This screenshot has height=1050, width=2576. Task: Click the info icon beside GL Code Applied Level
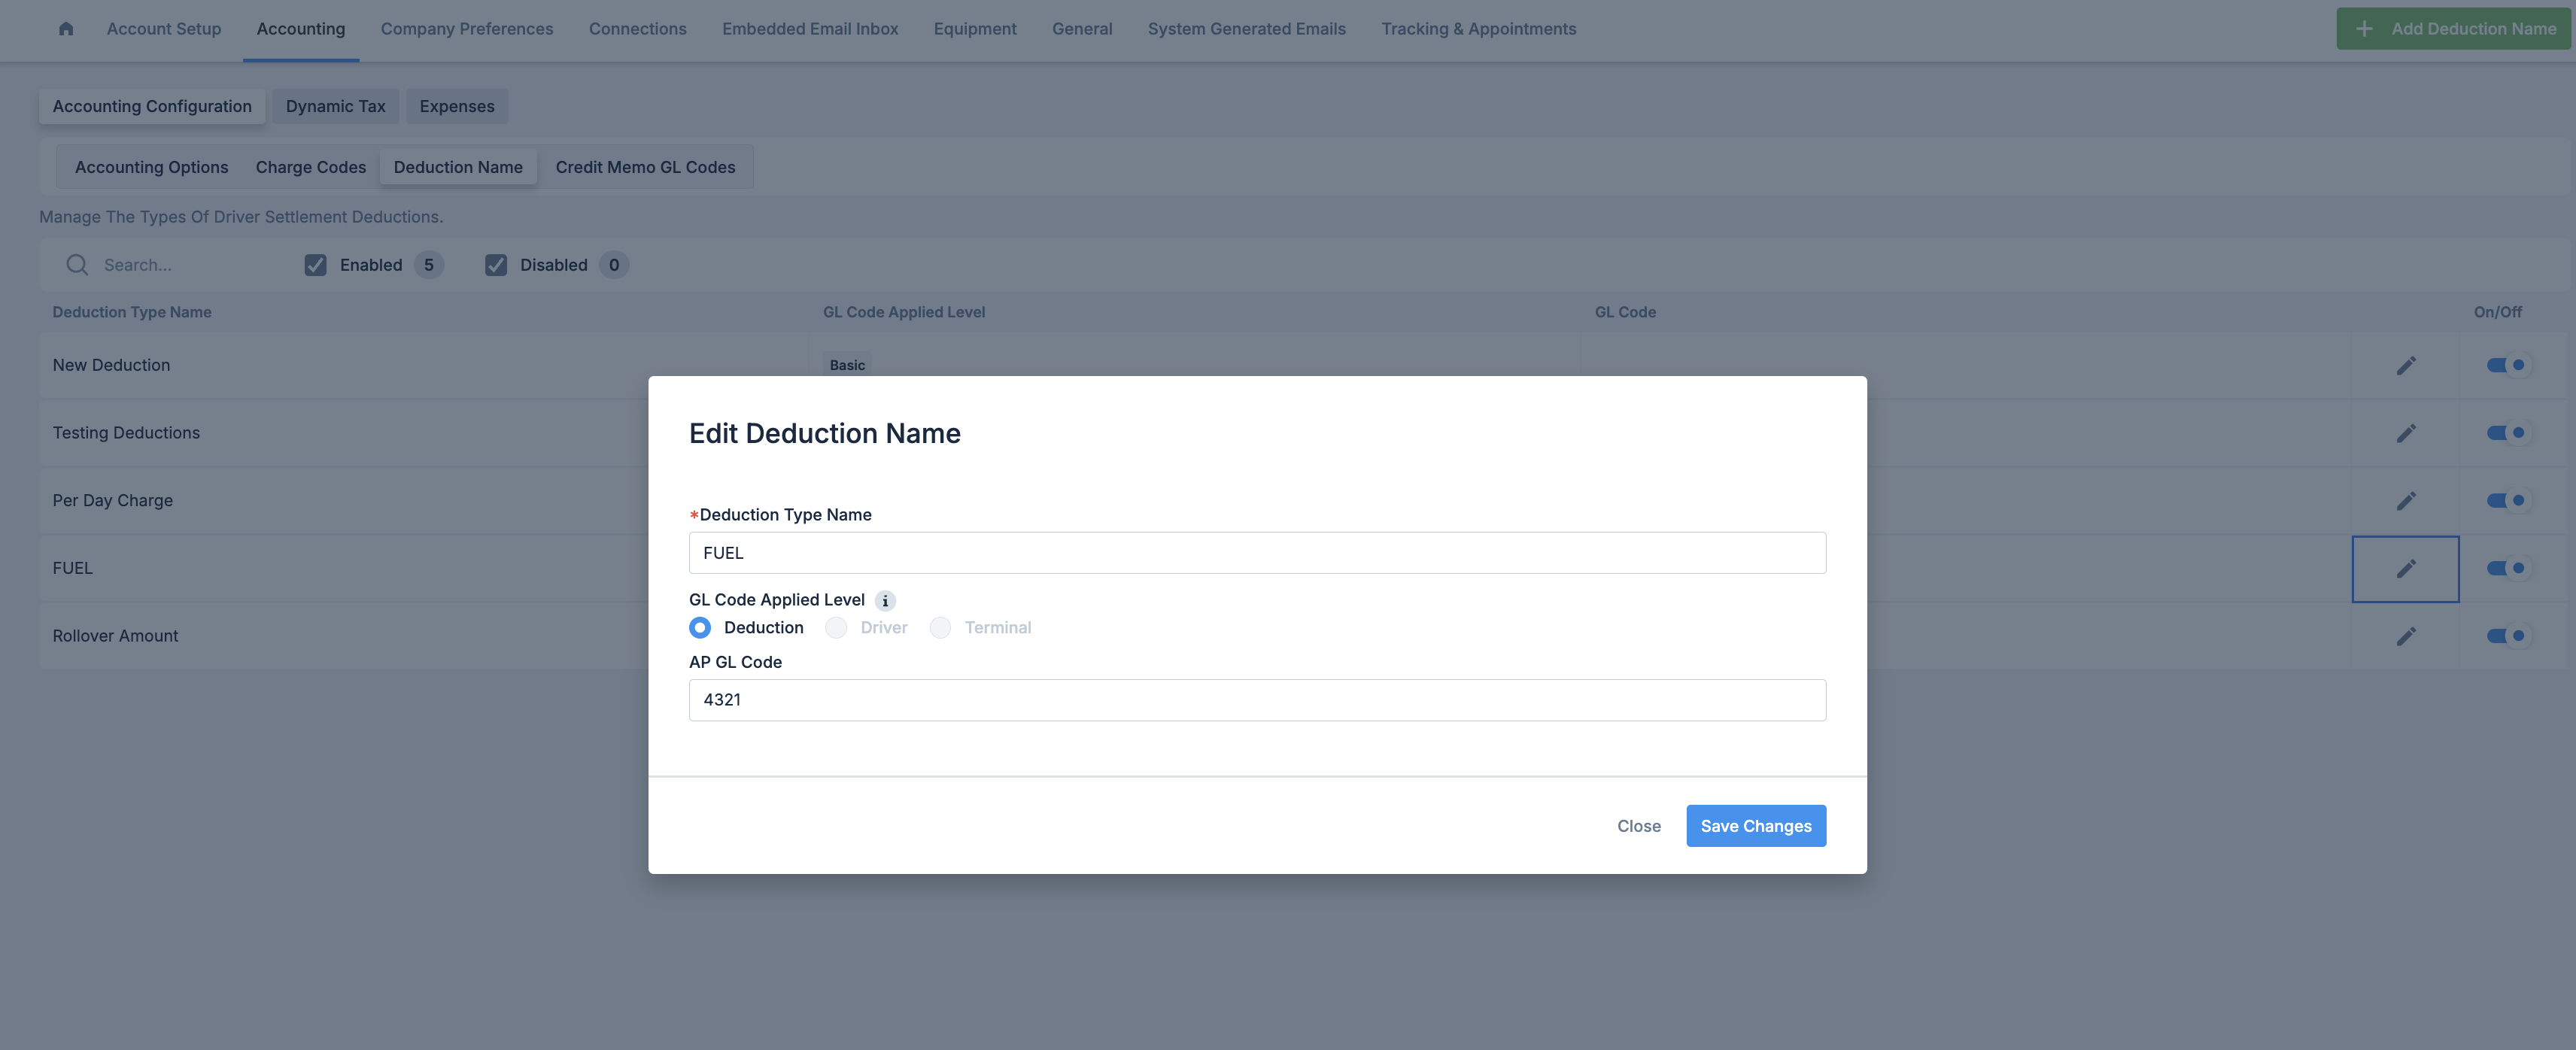click(x=884, y=601)
